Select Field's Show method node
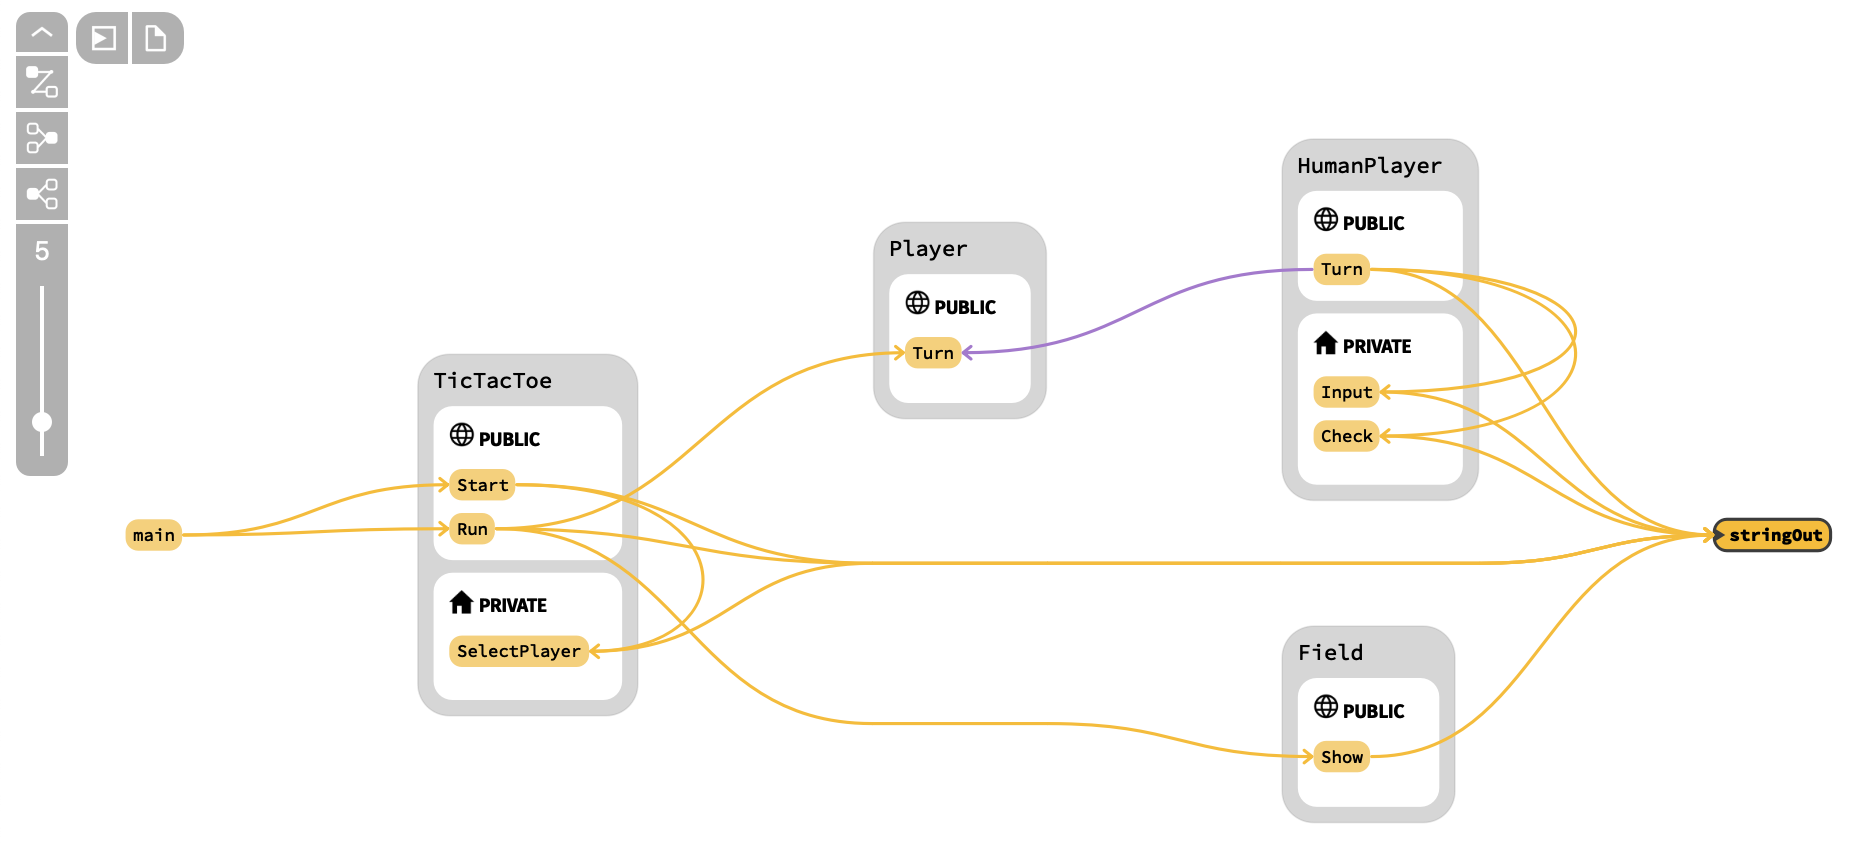The width and height of the screenshot is (1852, 846). [x=1341, y=757]
